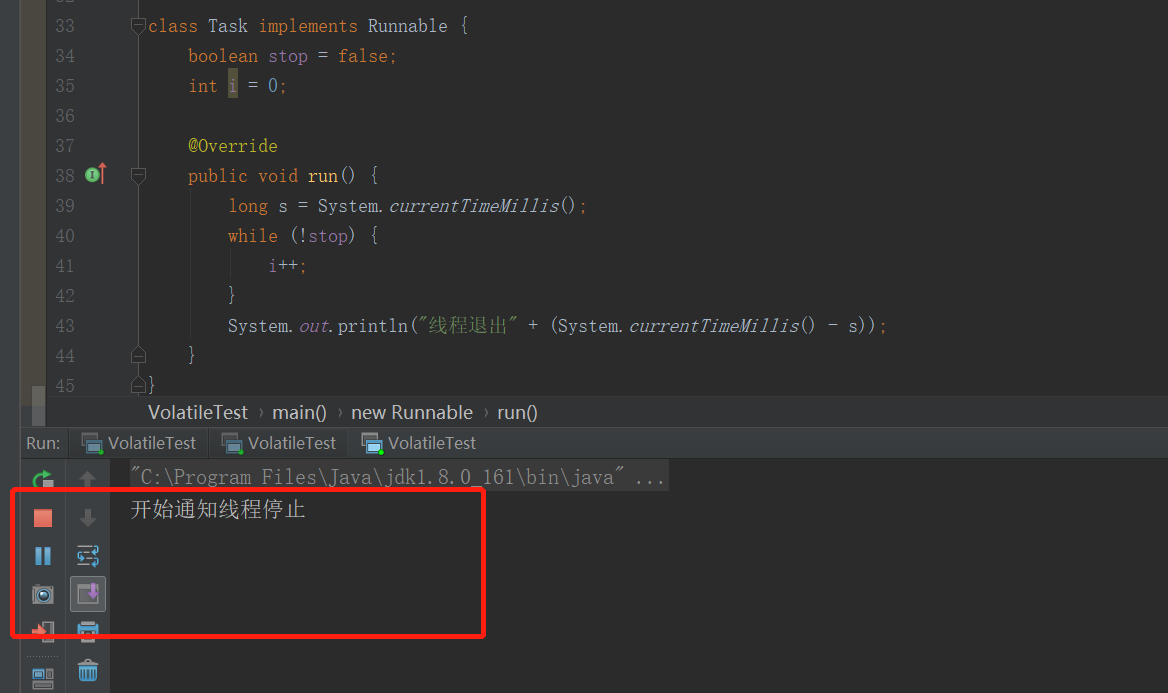This screenshot has height=693, width=1168.
Task: Click the restore layout icon
Action: 43,678
